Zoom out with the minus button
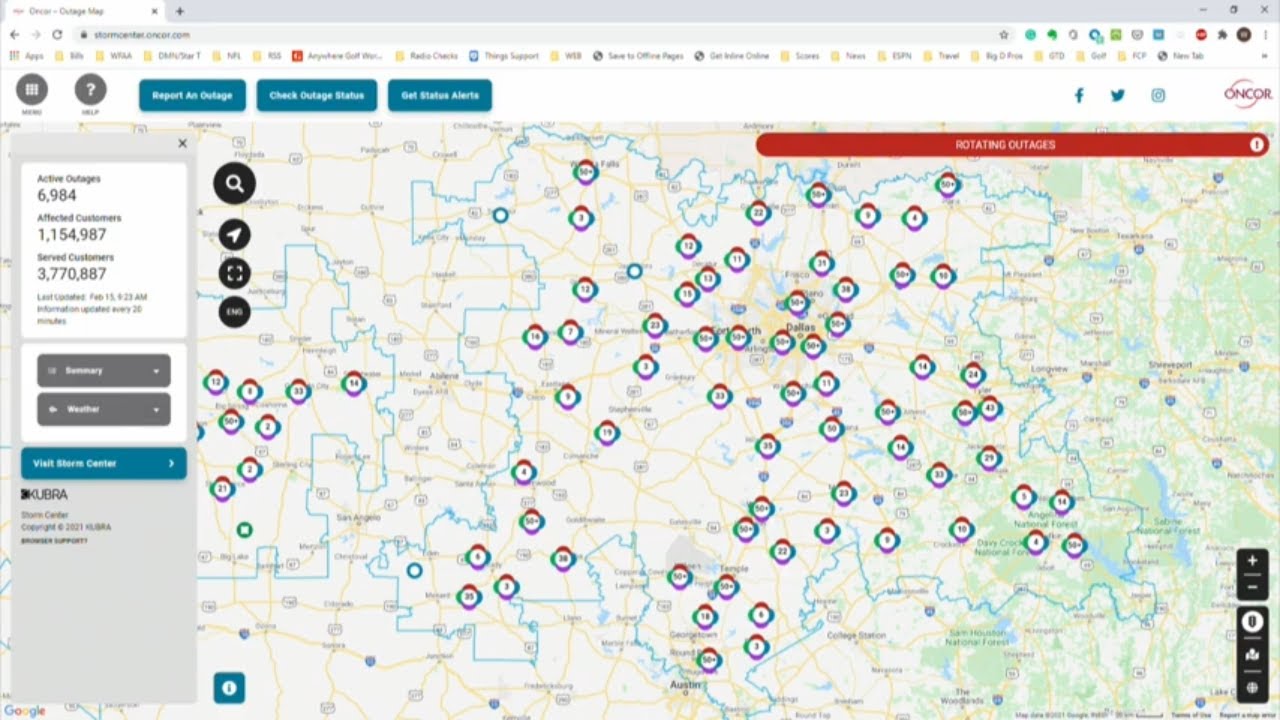1280x720 pixels. [x=1252, y=588]
